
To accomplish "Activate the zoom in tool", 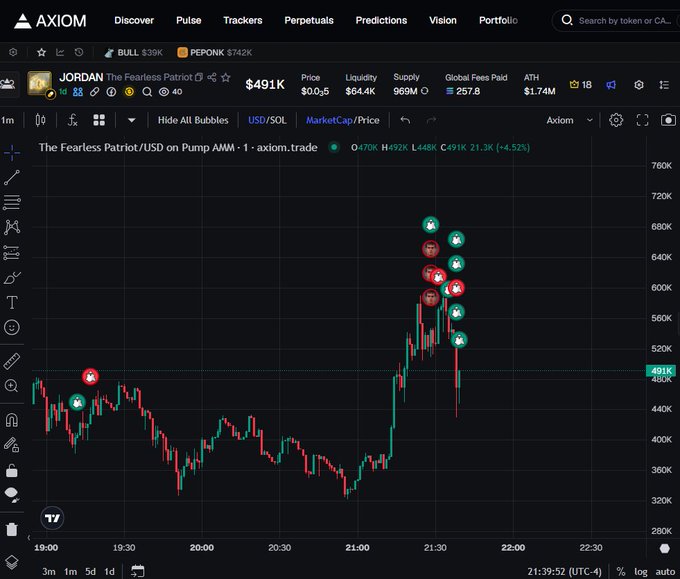I will pos(12,386).
